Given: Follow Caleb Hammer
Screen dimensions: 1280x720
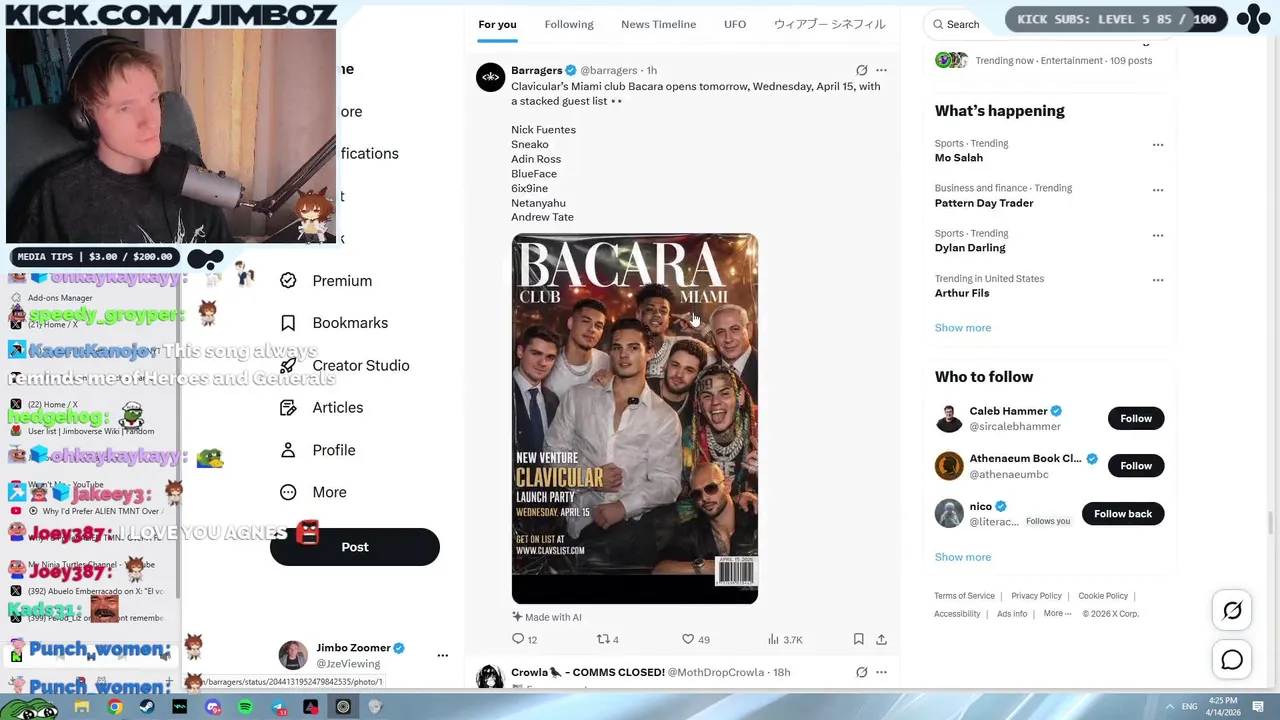Looking at the screenshot, I should 1136,418.
